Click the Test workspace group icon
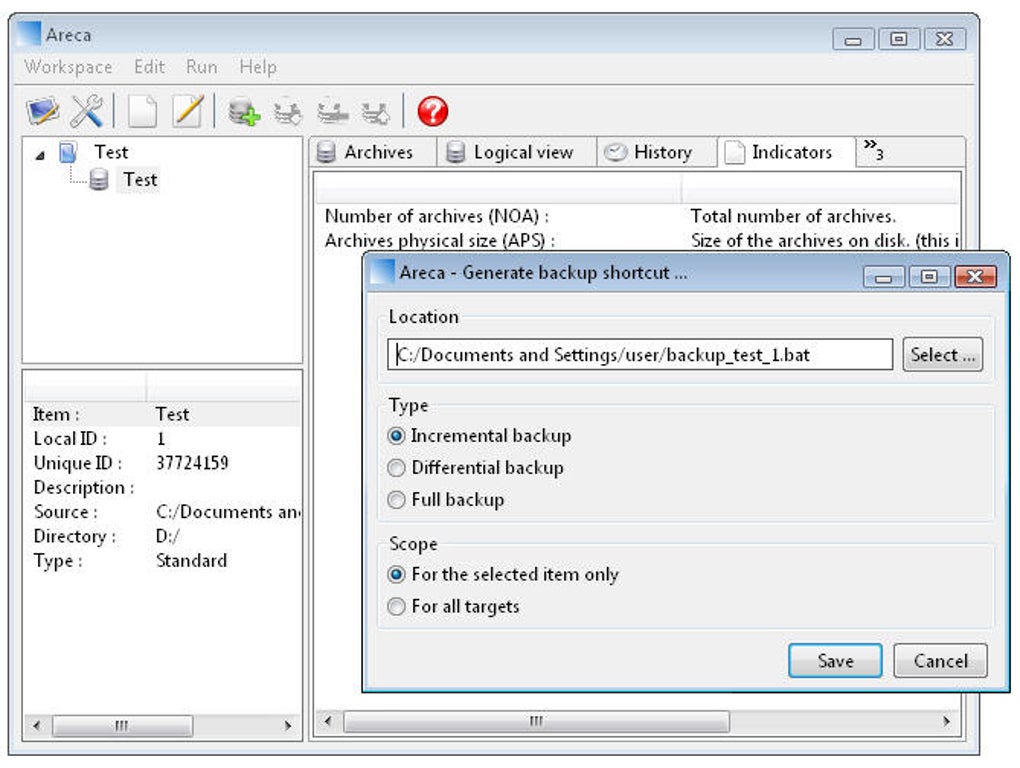The image size is (1020, 768). pyautogui.click(x=68, y=152)
